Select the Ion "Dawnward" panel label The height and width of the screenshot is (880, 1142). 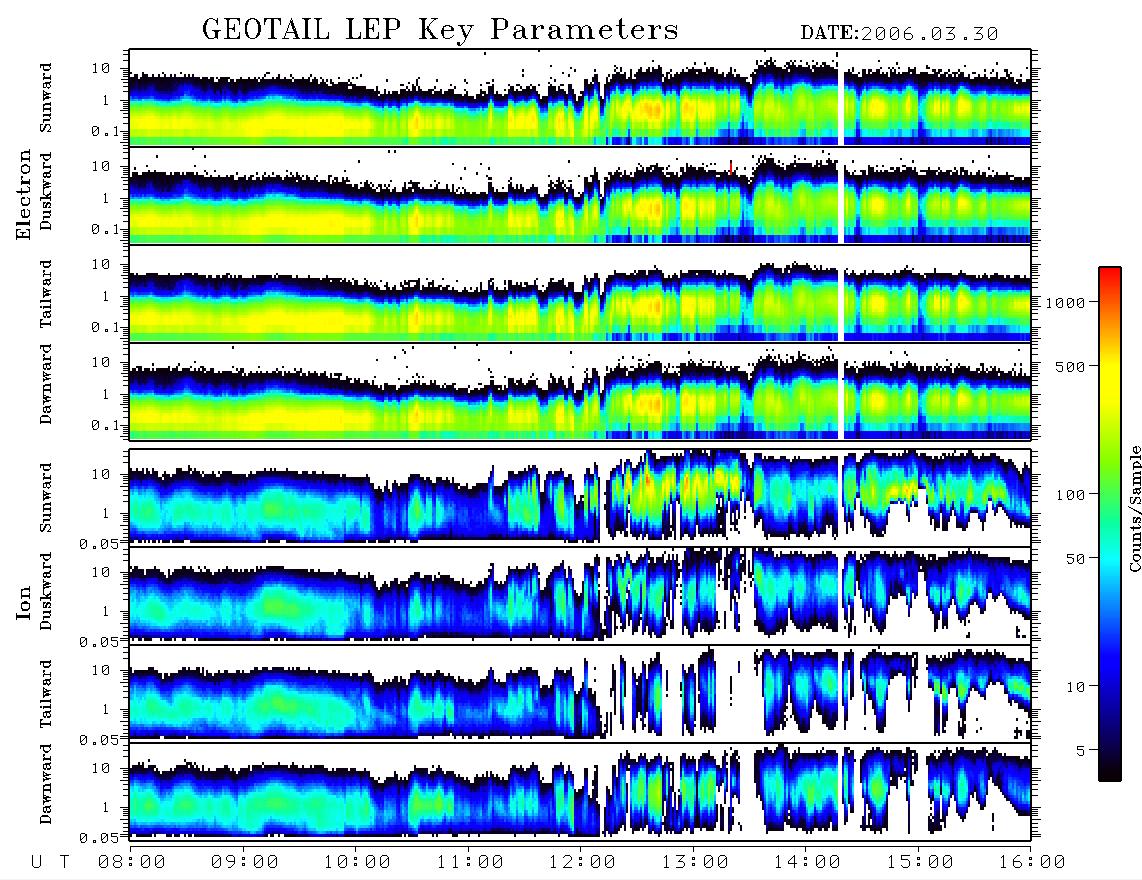tap(46, 784)
